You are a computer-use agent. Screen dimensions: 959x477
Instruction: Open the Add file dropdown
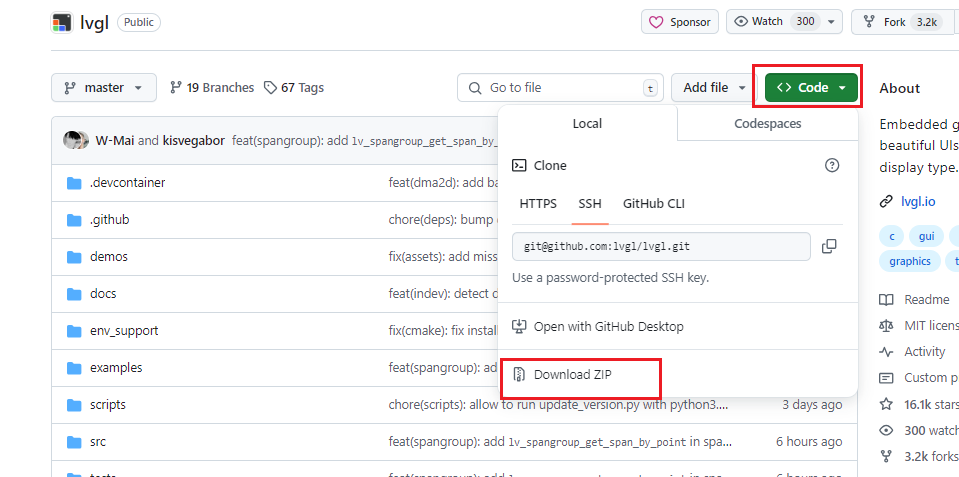[715, 87]
